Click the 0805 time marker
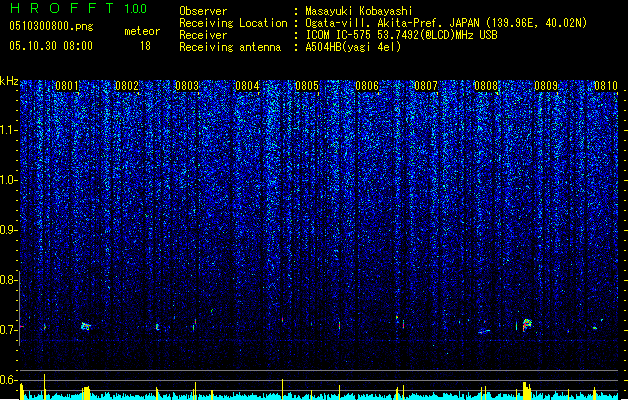 307,86
